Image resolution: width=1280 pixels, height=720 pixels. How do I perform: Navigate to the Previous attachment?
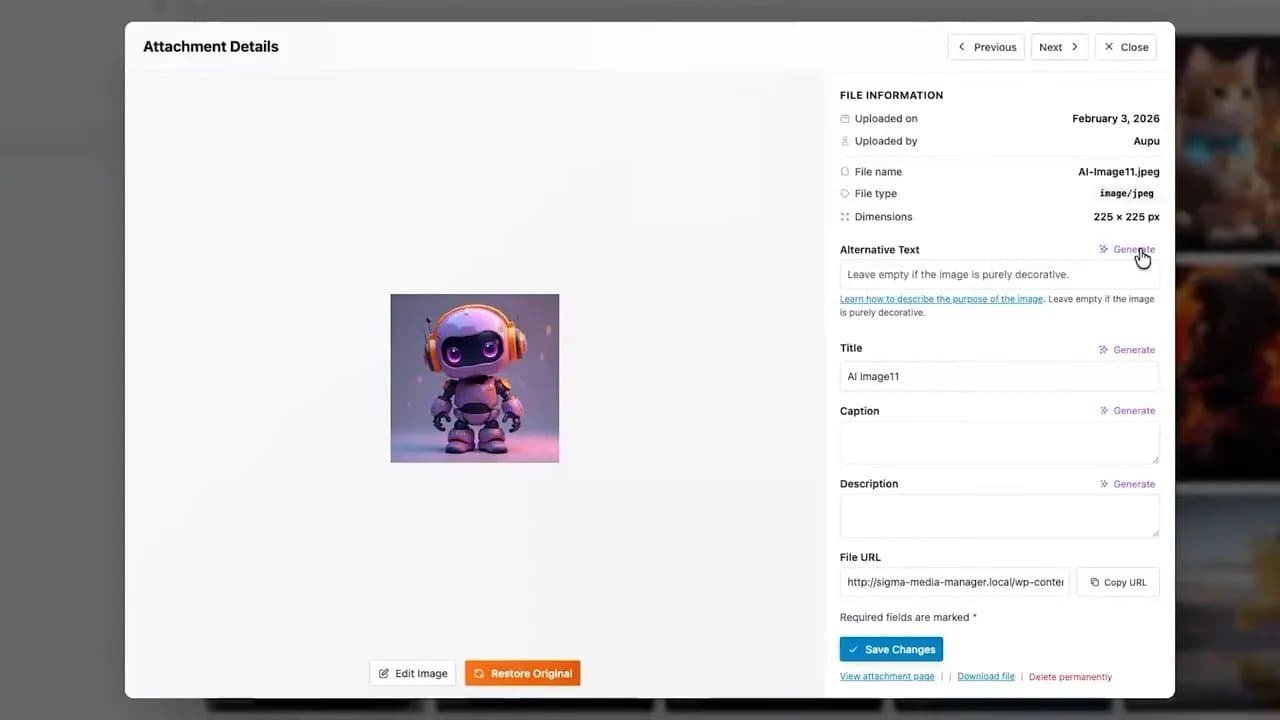tap(986, 47)
